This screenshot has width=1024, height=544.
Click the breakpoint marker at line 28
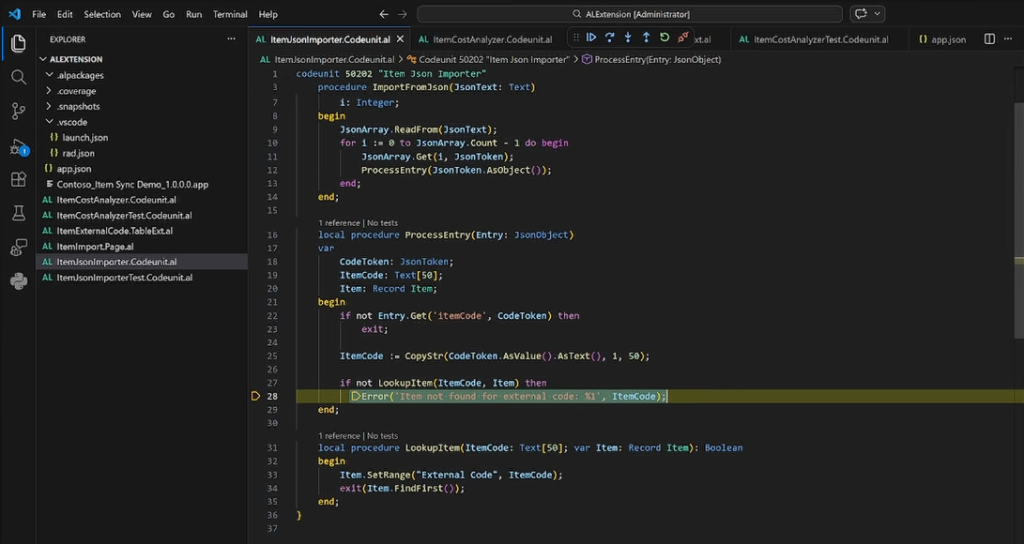pos(255,396)
